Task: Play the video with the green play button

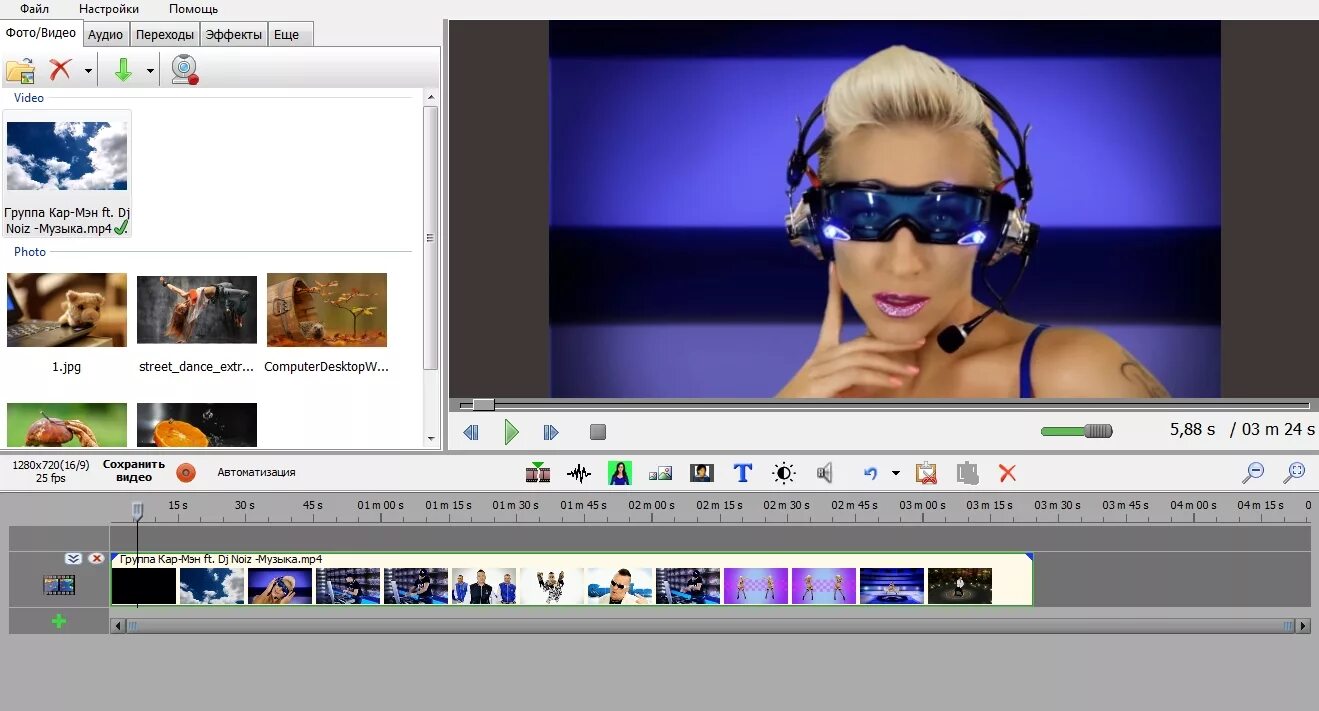Action: pos(511,432)
